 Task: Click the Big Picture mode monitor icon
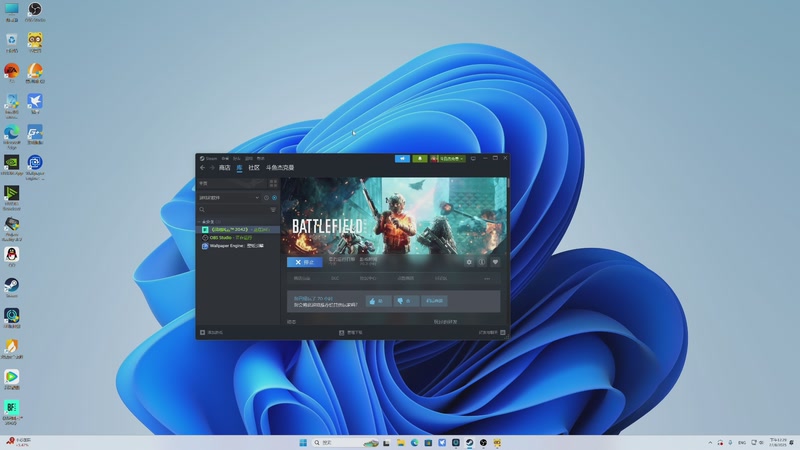point(473,159)
